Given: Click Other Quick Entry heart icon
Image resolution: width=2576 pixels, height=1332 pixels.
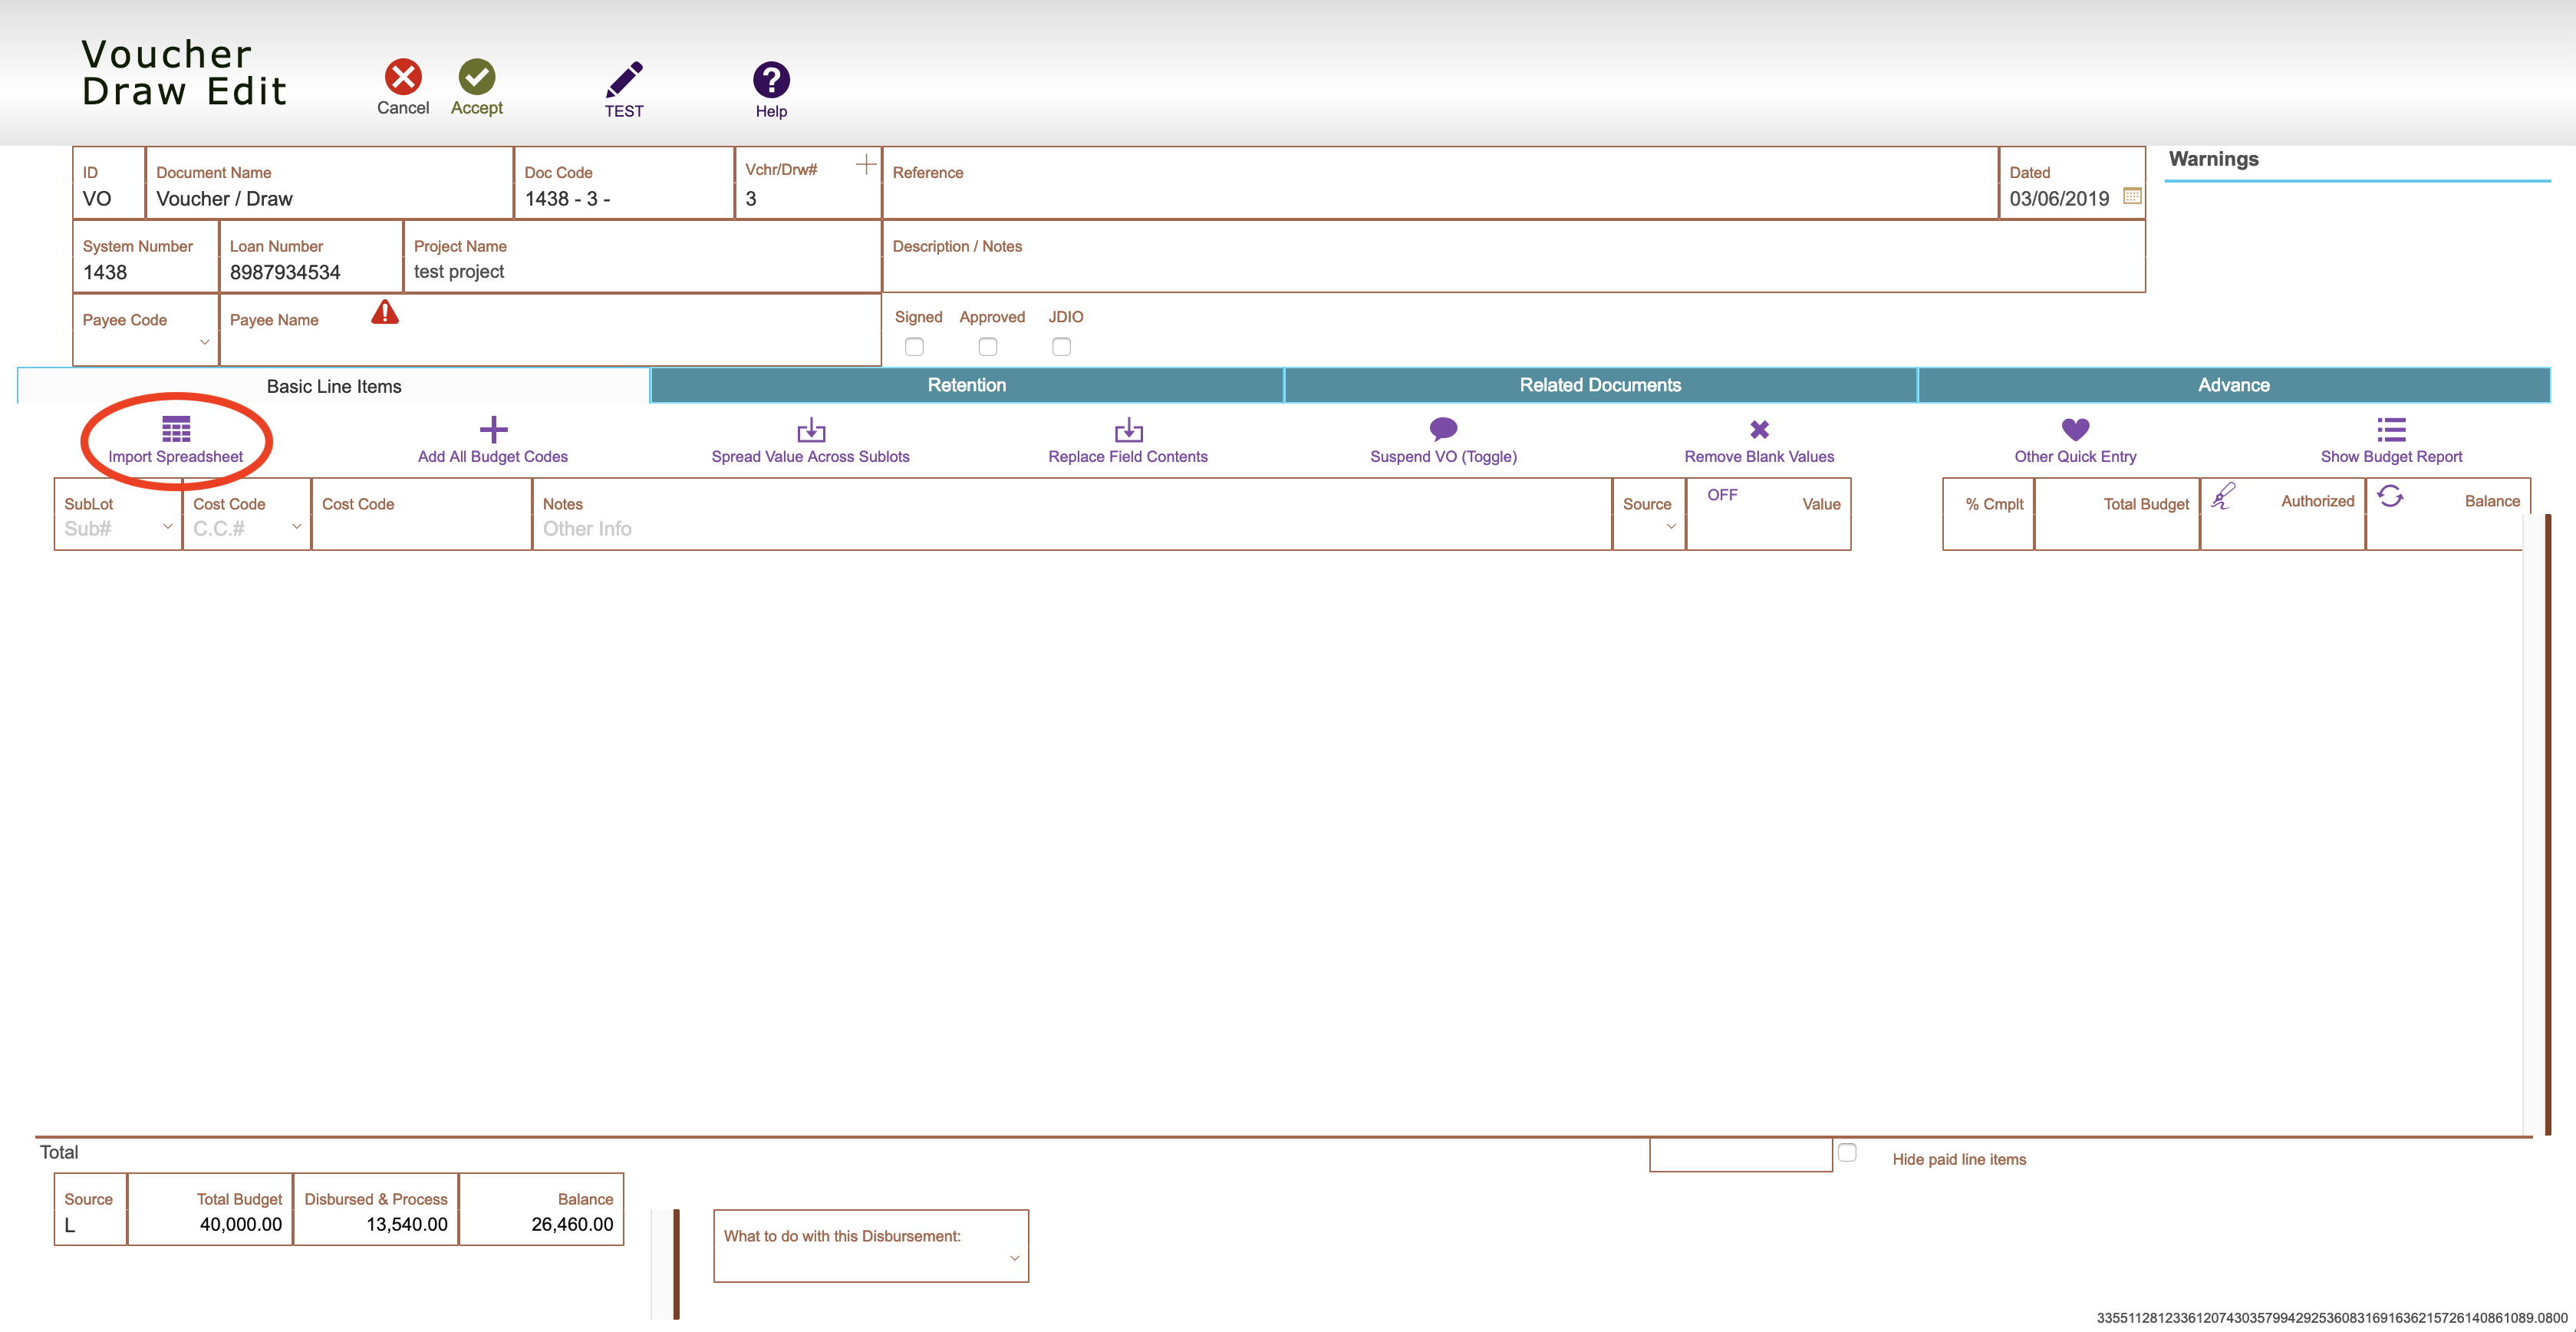Looking at the screenshot, I should point(2075,429).
